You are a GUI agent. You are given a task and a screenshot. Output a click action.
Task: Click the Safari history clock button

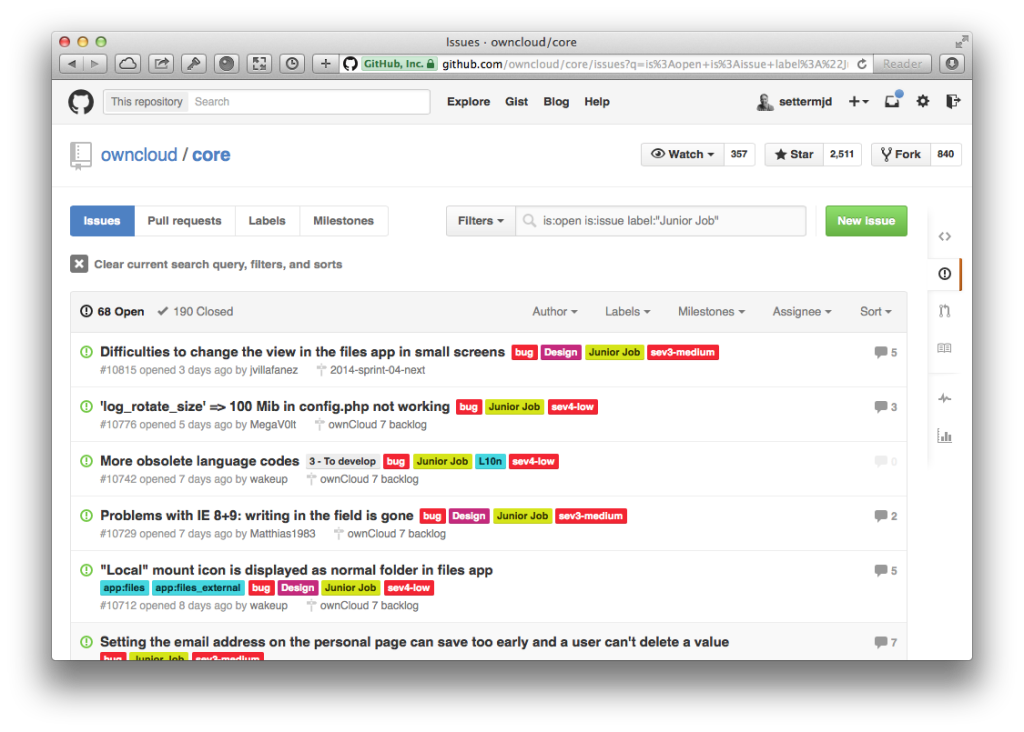point(292,63)
